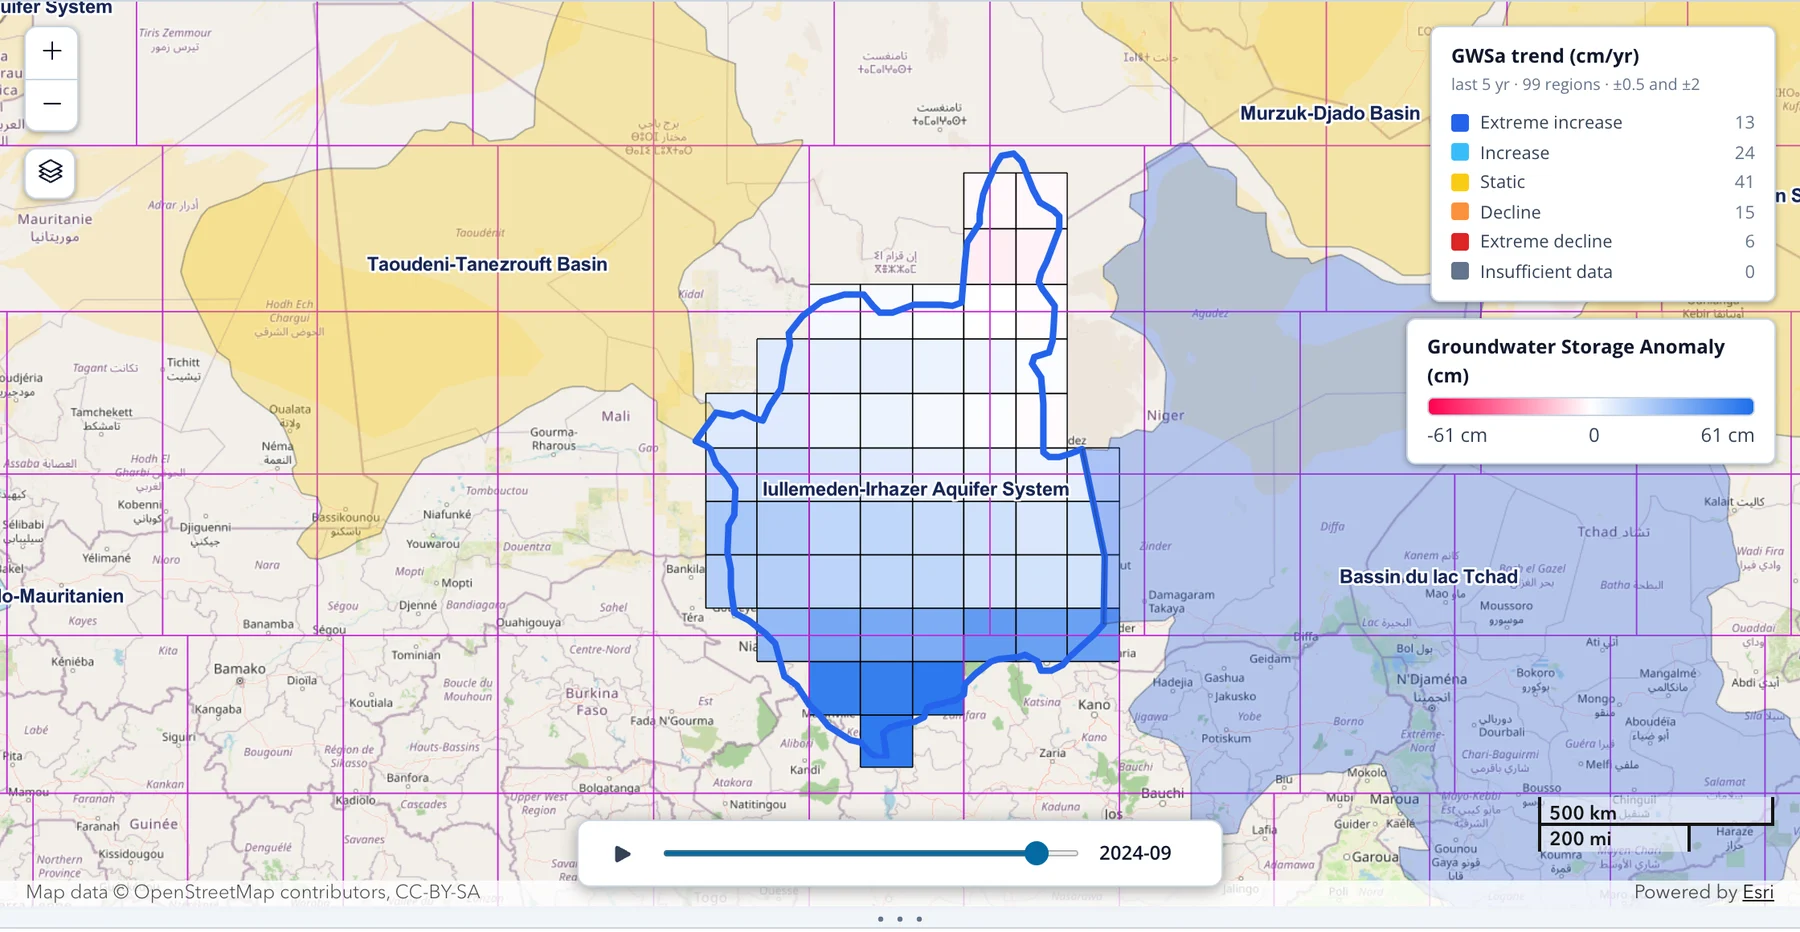Click the Niger country label
Screen dimensions: 1800x932
pyautogui.click(x=1165, y=415)
